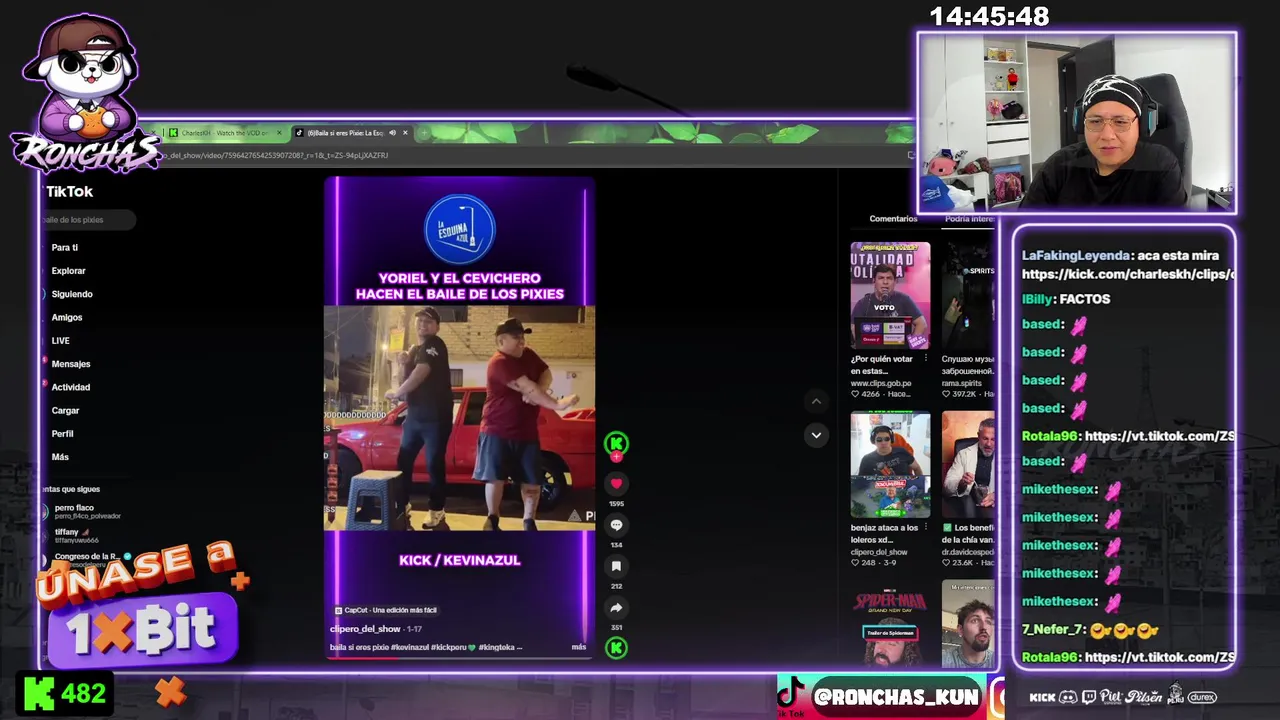
Task: Expand the video caption with más
Action: pyautogui.click(x=578, y=647)
